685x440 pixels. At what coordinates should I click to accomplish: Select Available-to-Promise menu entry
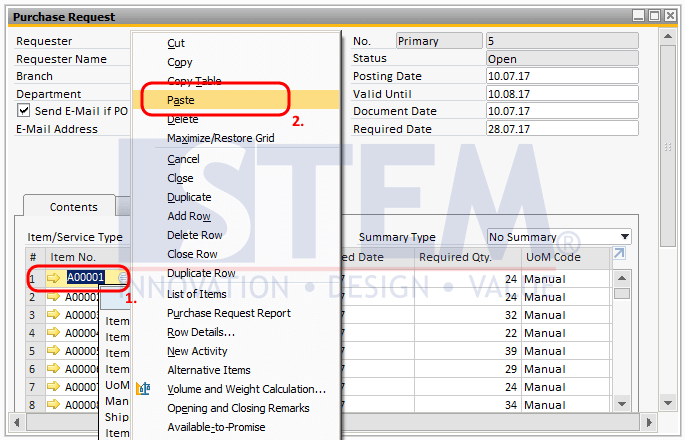pyautogui.click(x=216, y=427)
